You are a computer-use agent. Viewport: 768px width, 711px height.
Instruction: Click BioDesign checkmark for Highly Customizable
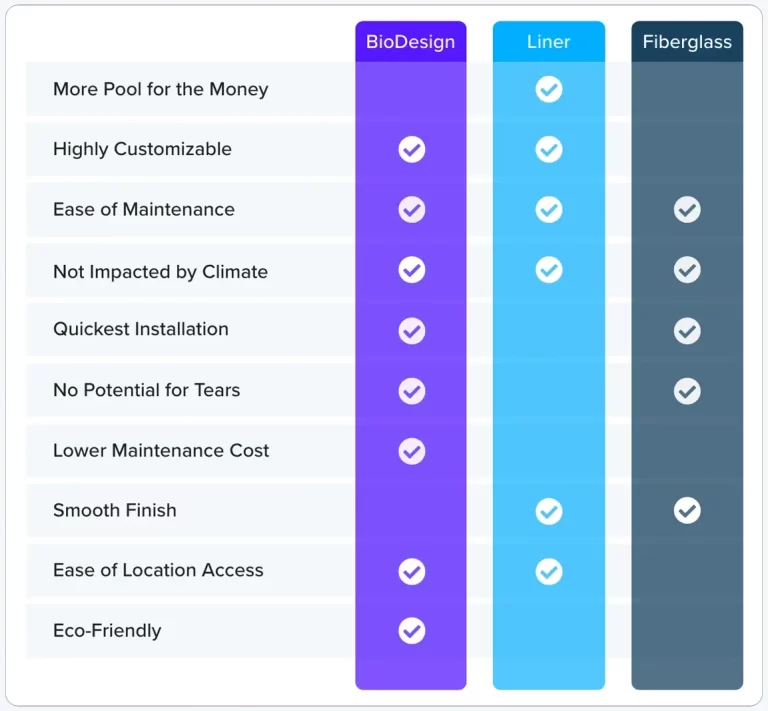point(412,149)
